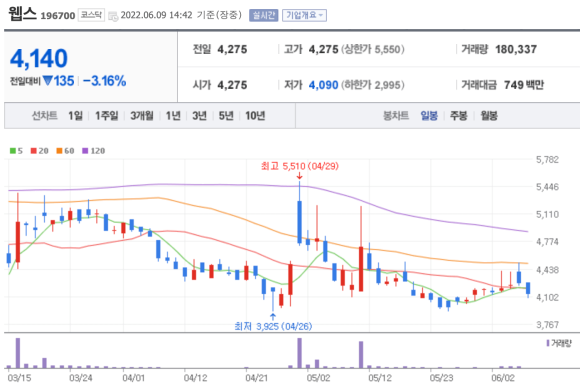
Task: Click the current price 4,140
Action: (39, 58)
